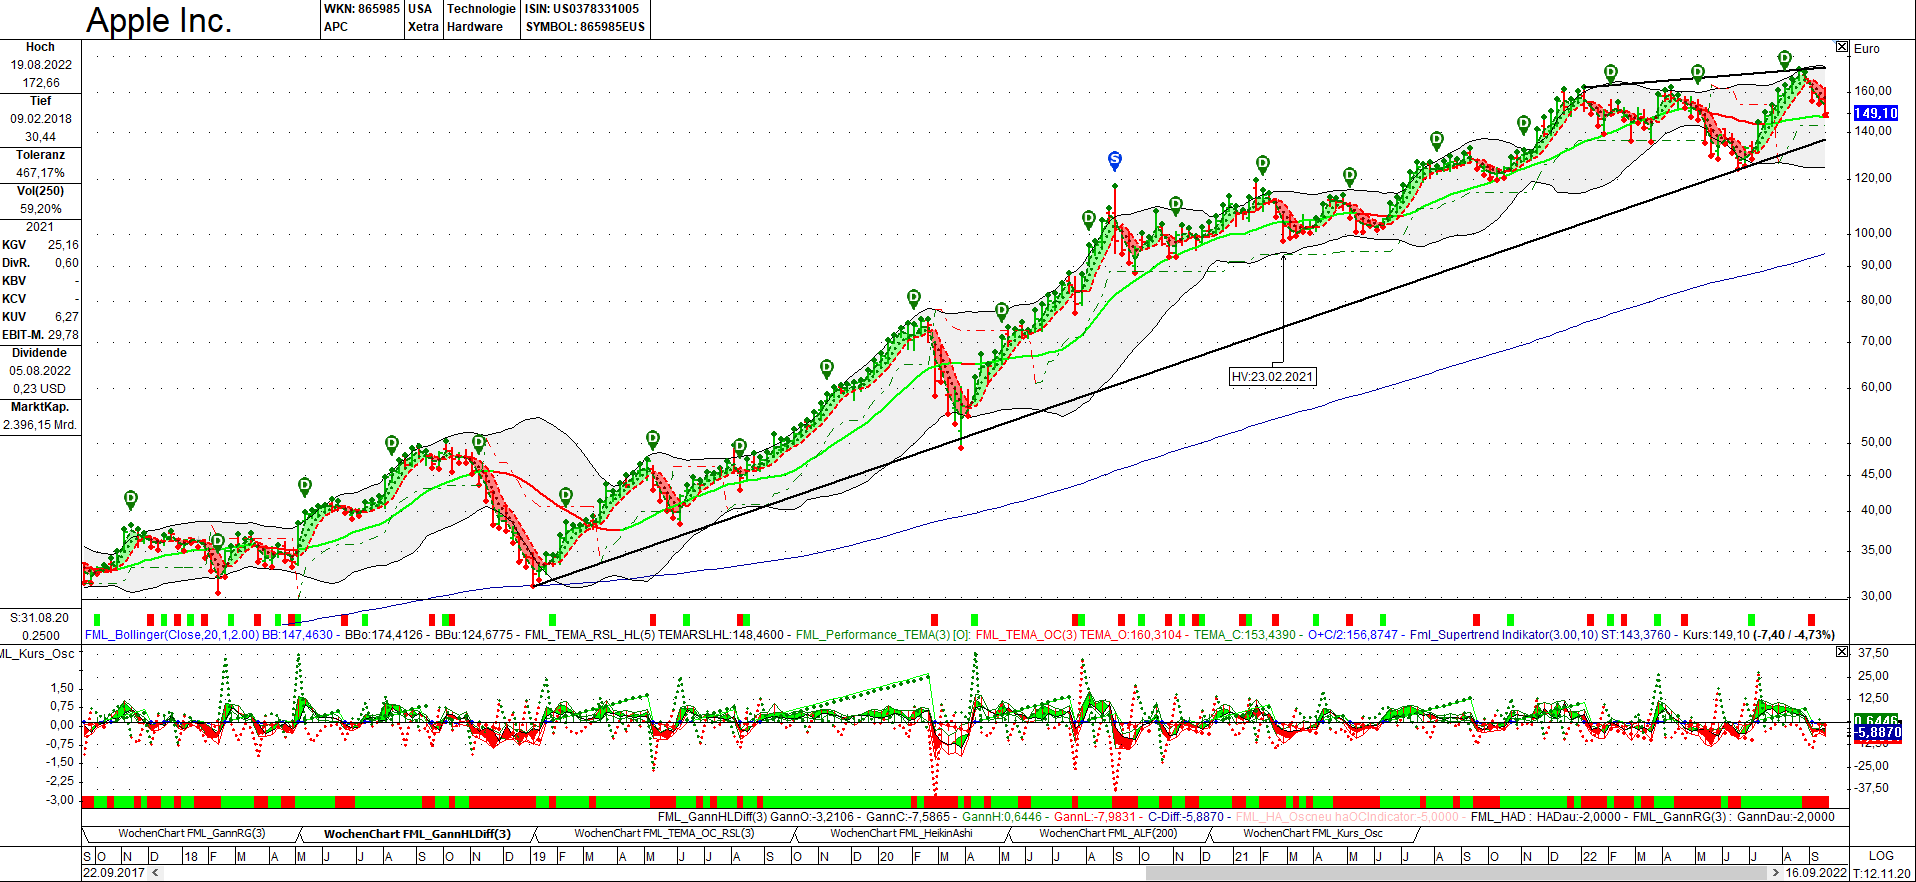Image resolution: width=1916 pixels, height=882 pixels.
Task: Click the rightmost green D dividend marker
Action: pos(1785,58)
